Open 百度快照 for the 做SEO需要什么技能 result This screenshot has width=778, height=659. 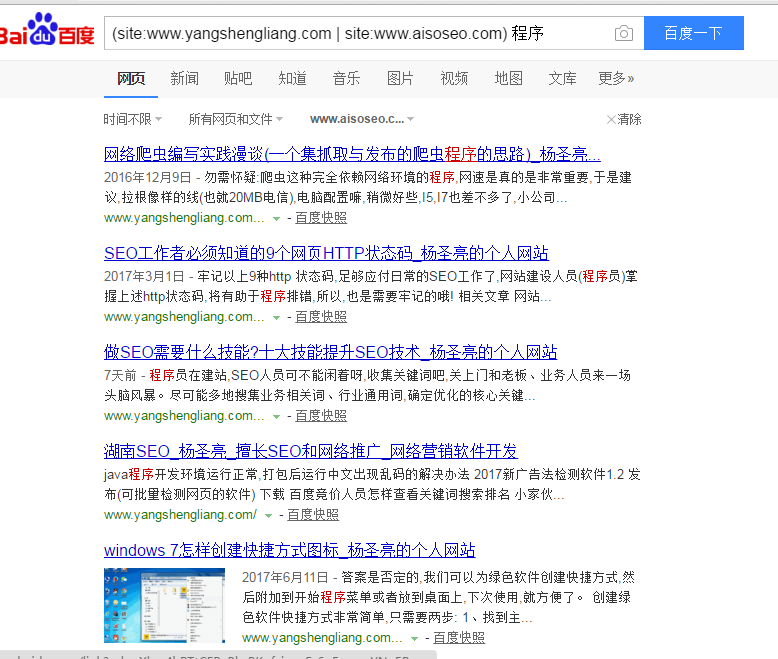pos(321,416)
